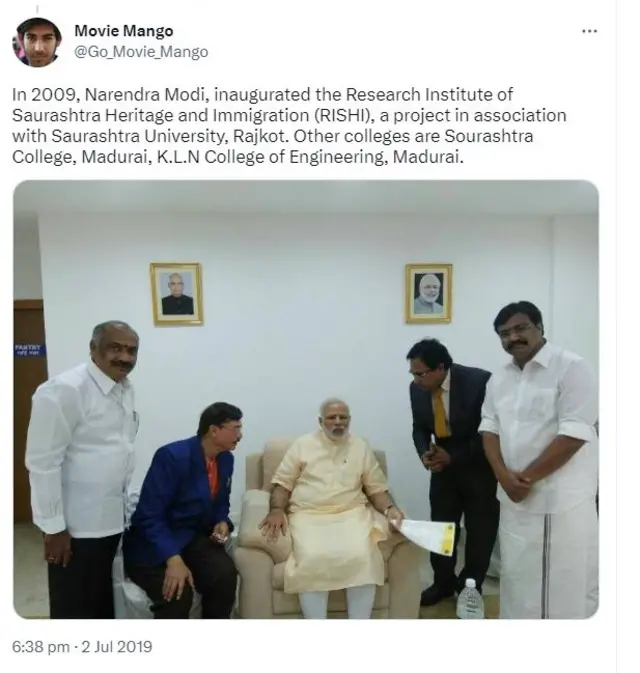
Task: Click the yellow tie of the bowing man
Action: [x=441, y=412]
